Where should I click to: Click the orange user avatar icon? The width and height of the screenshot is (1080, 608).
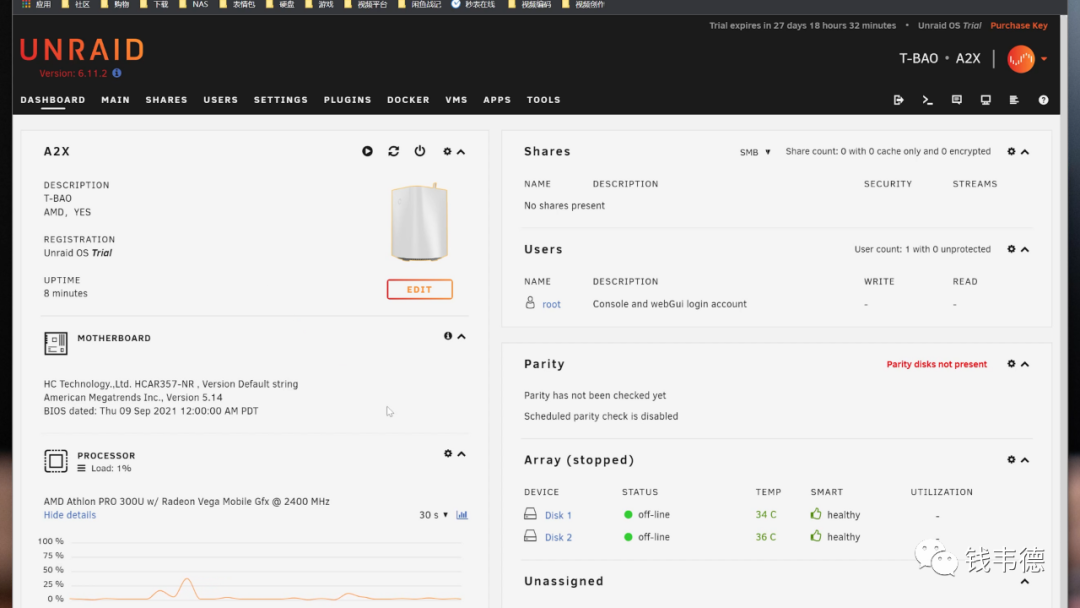(x=1021, y=59)
